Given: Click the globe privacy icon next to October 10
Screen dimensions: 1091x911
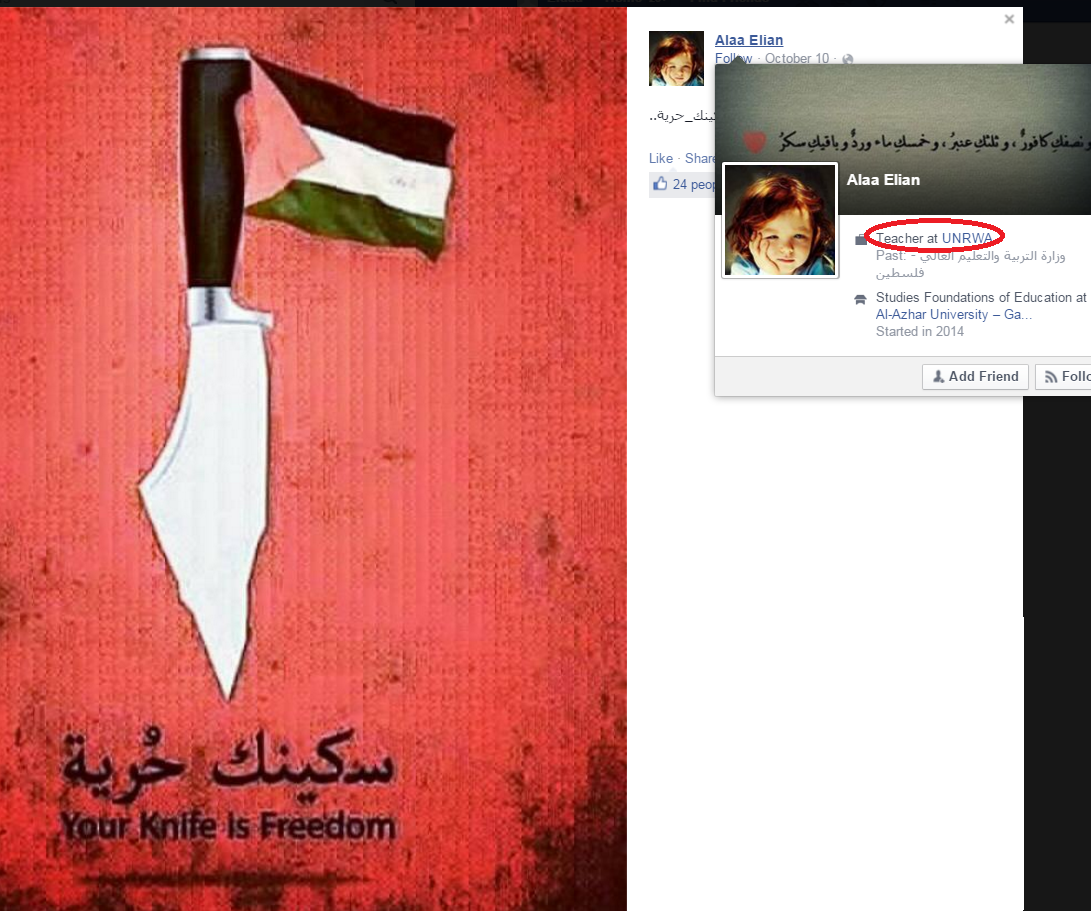Looking at the screenshot, I should tap(847, 59).
